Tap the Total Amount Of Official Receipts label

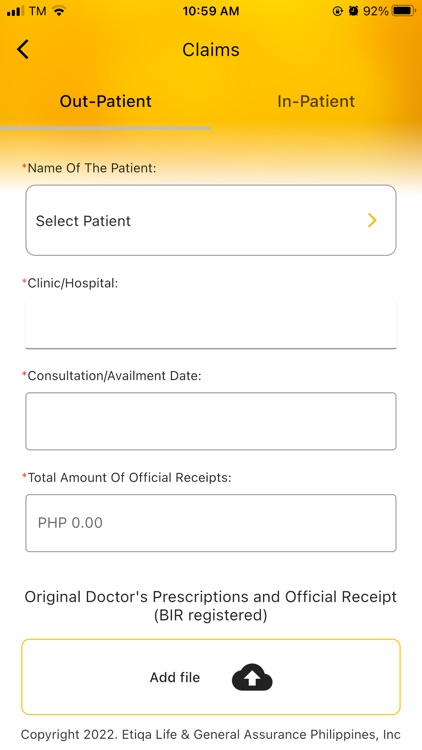pos(127,477)
